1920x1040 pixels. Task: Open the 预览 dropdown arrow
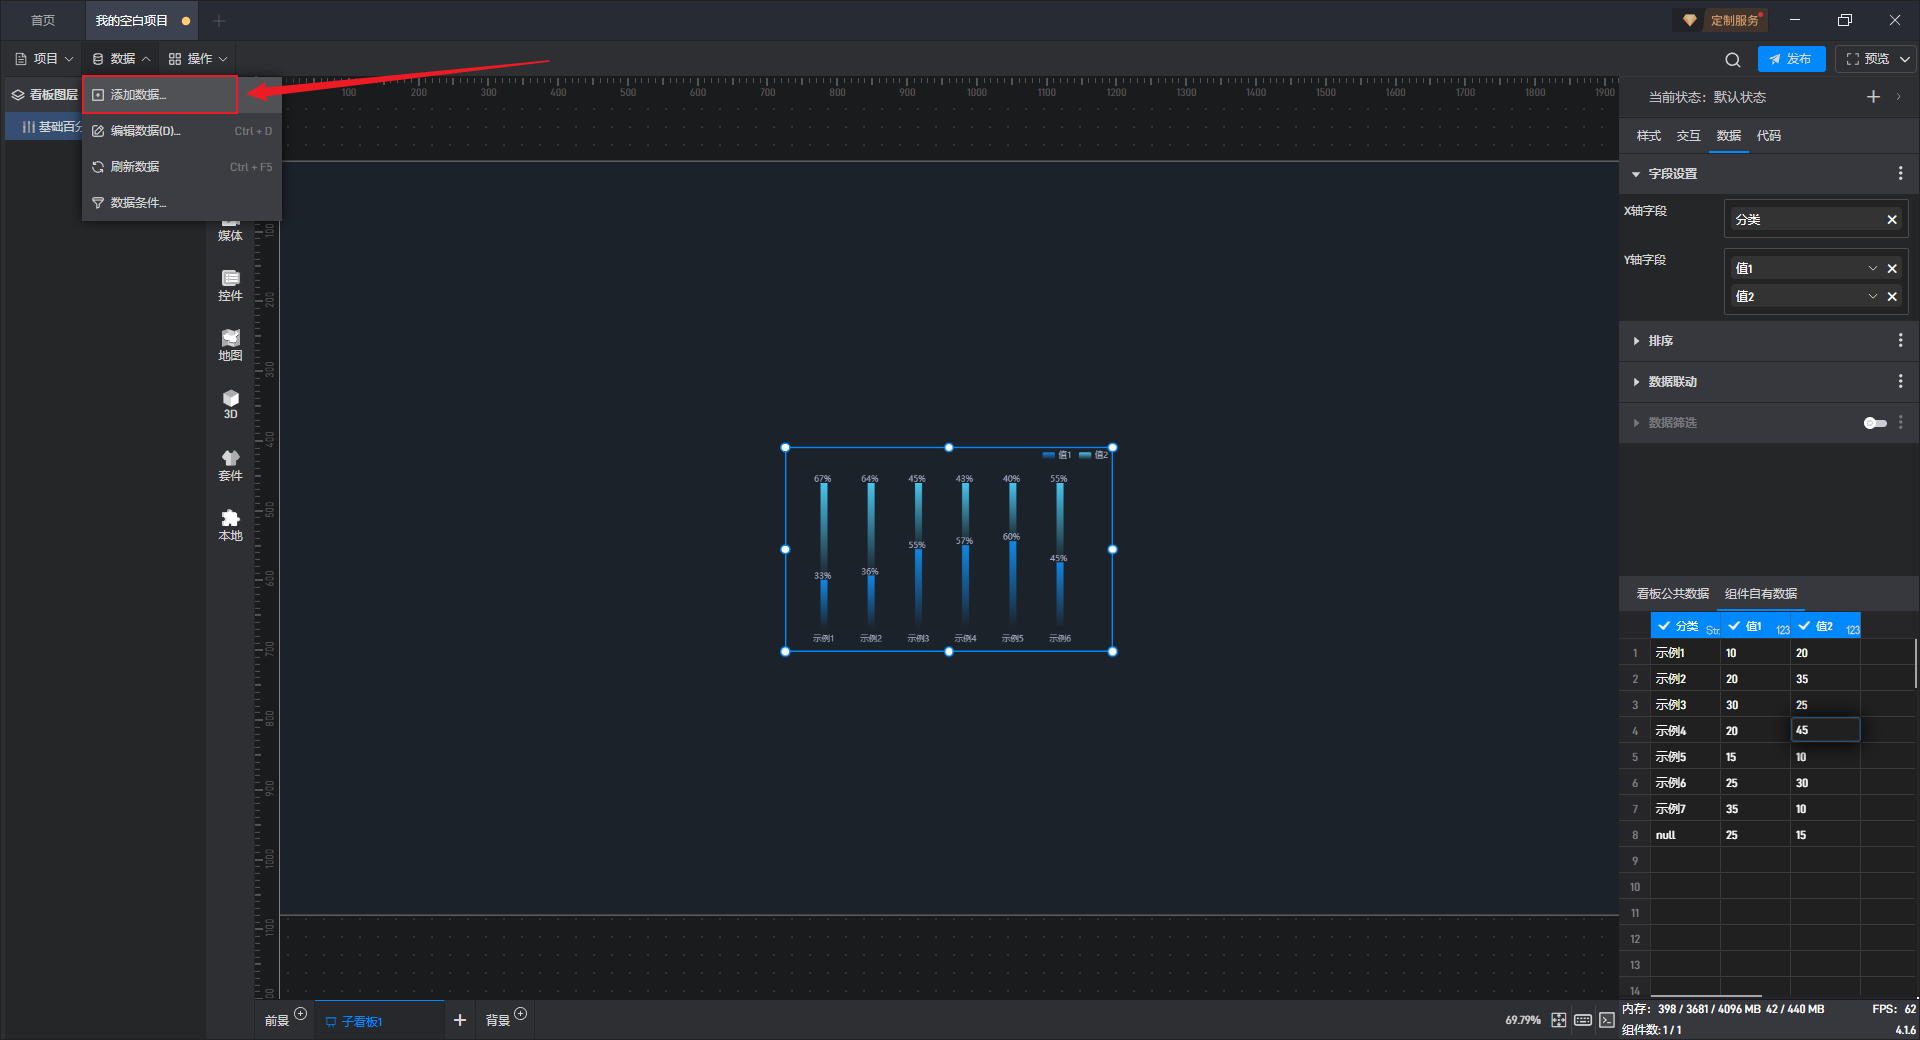pos(1905,60)
